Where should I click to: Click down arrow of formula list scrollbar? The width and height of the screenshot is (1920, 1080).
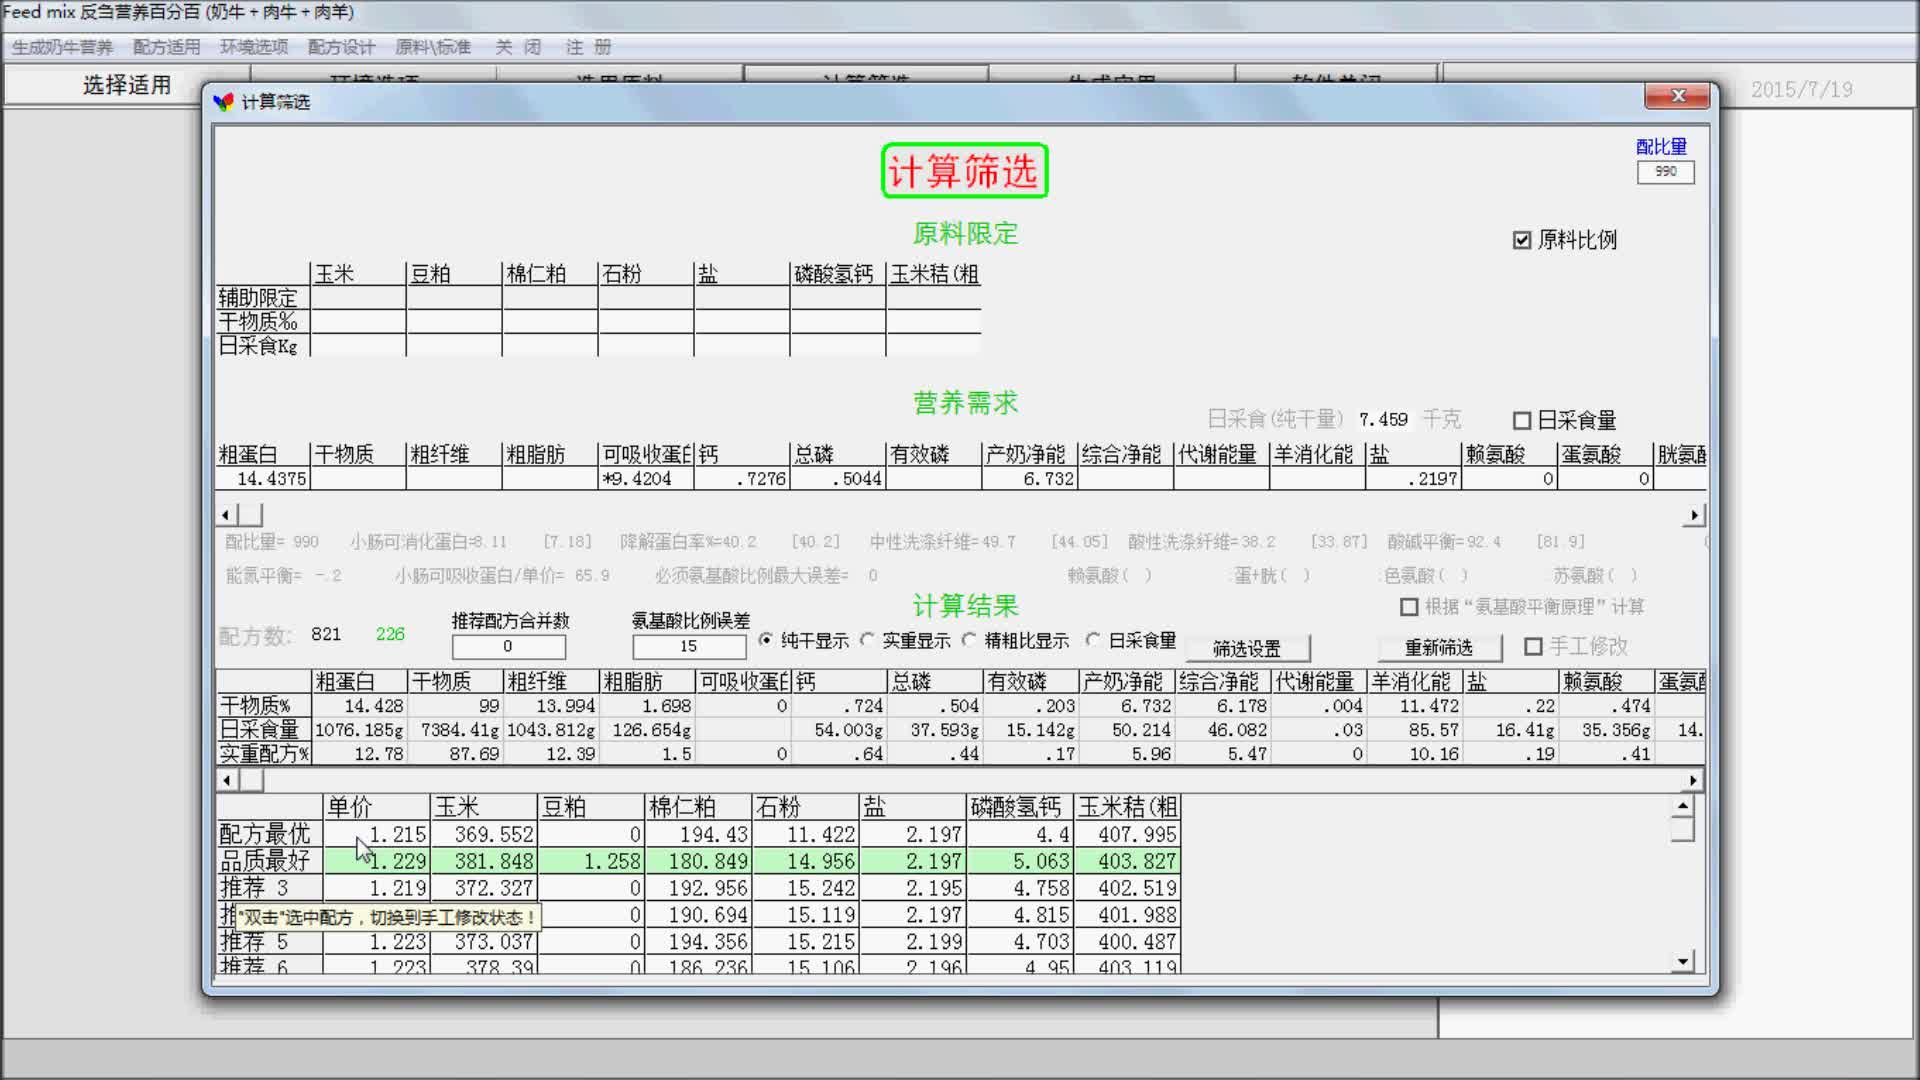pos(1682,961)
